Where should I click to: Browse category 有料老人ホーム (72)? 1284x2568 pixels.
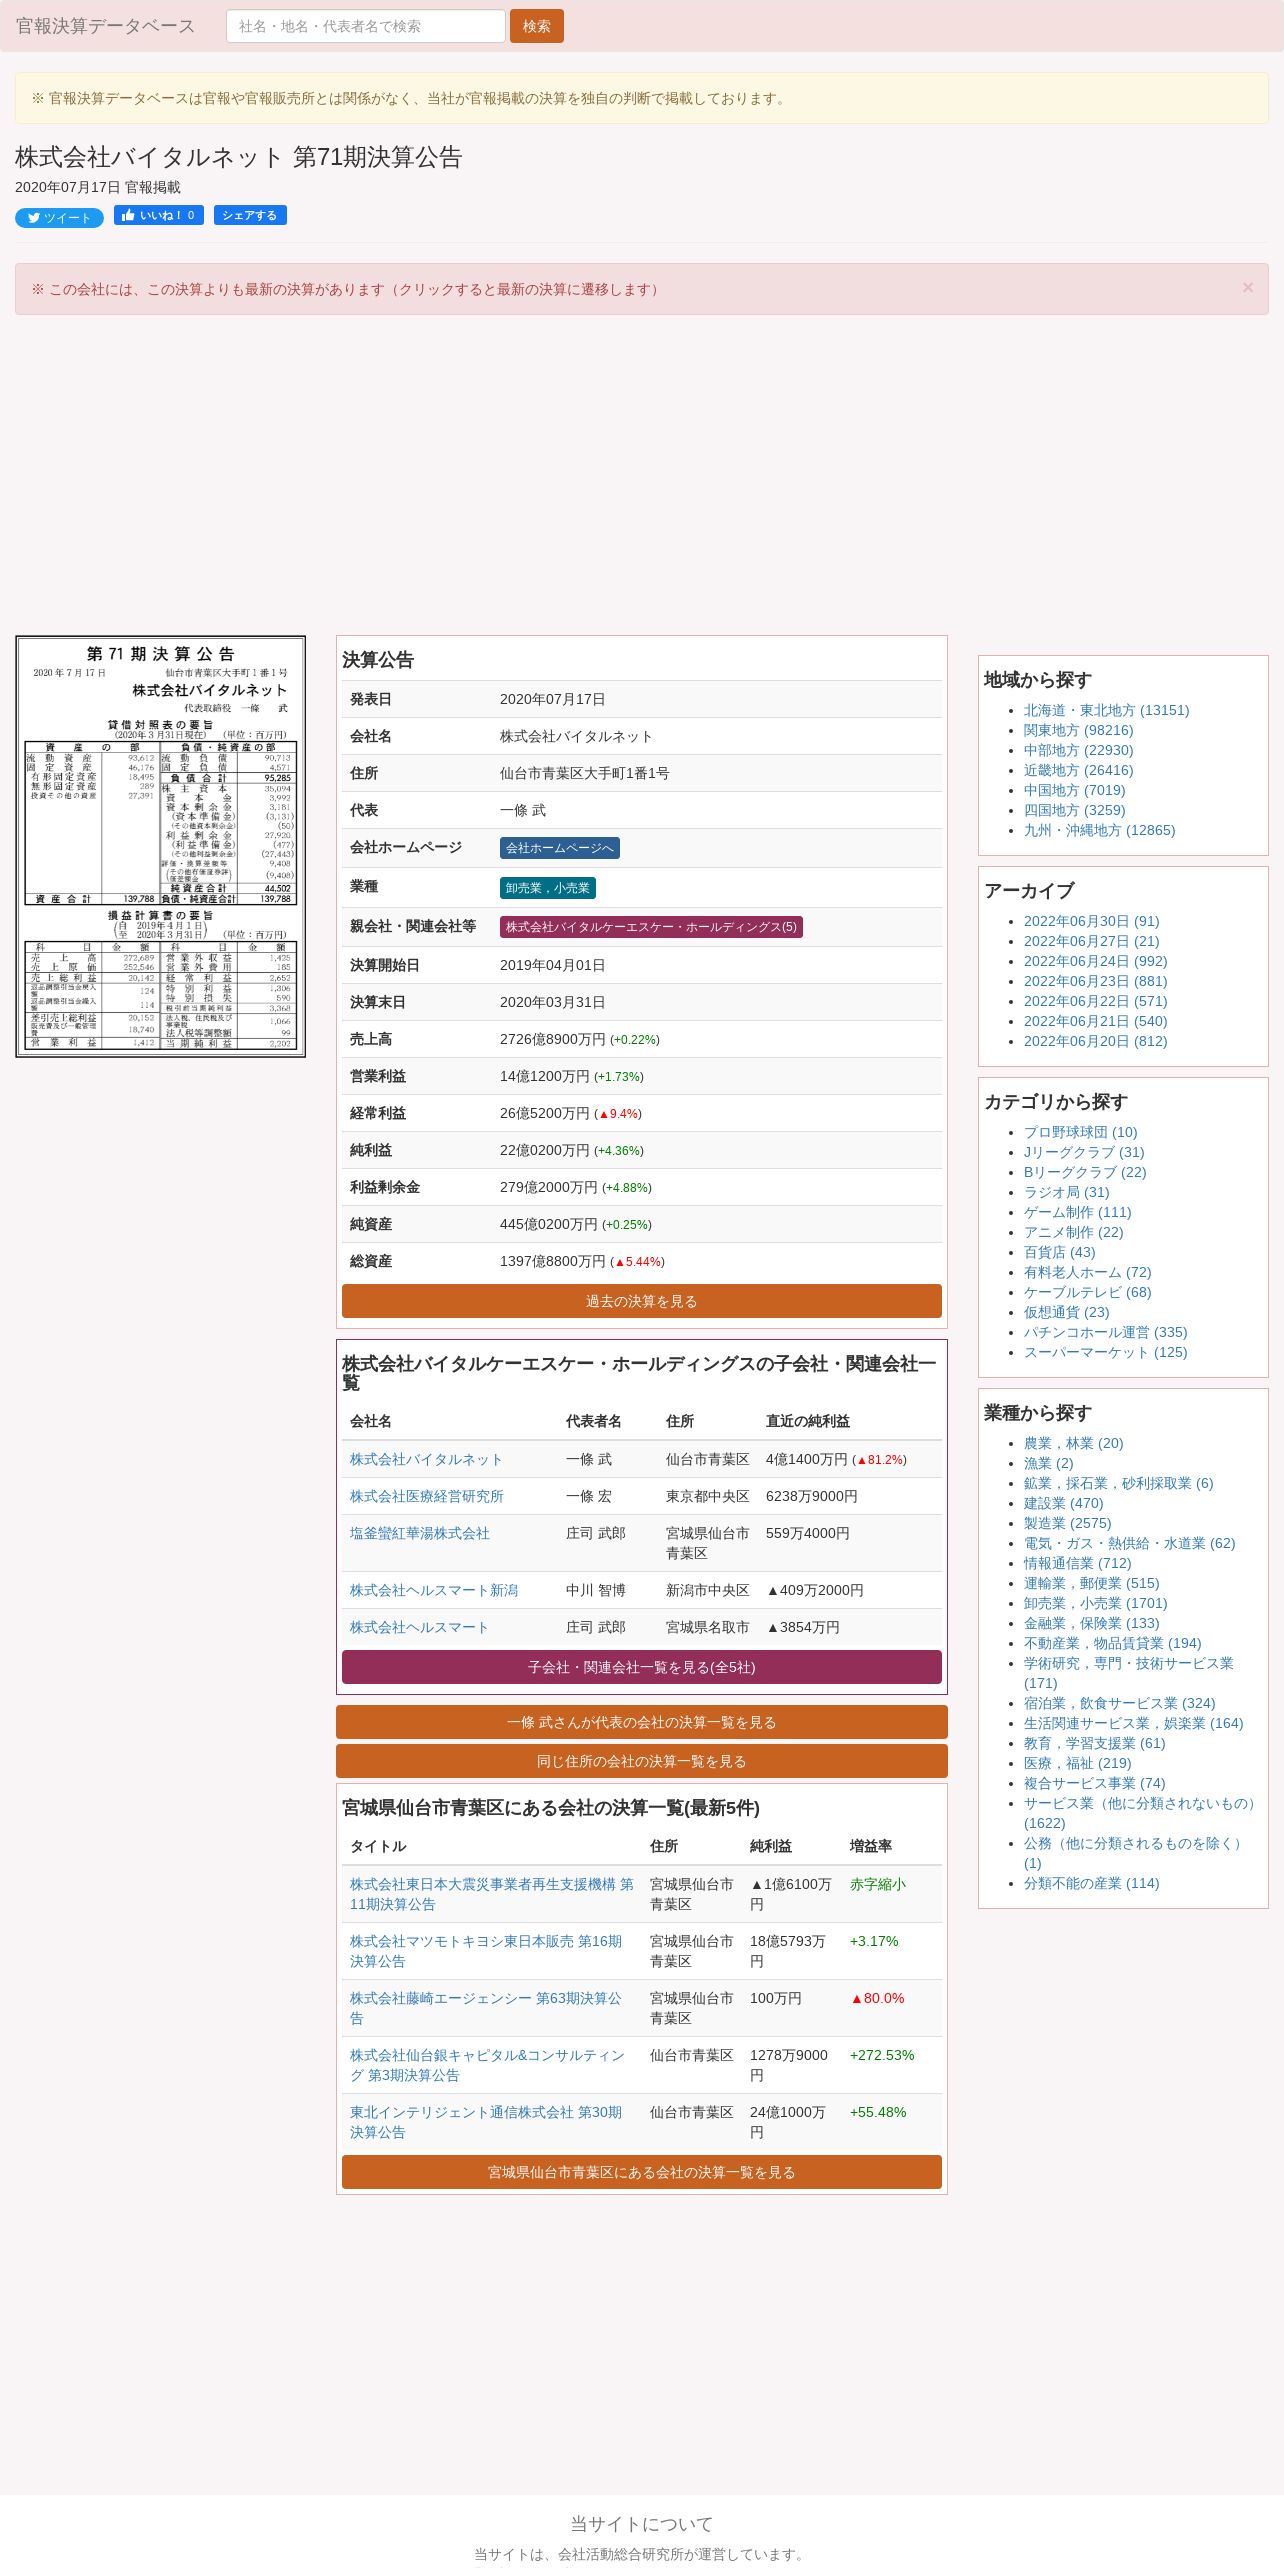click(x=1088, y=1273)
